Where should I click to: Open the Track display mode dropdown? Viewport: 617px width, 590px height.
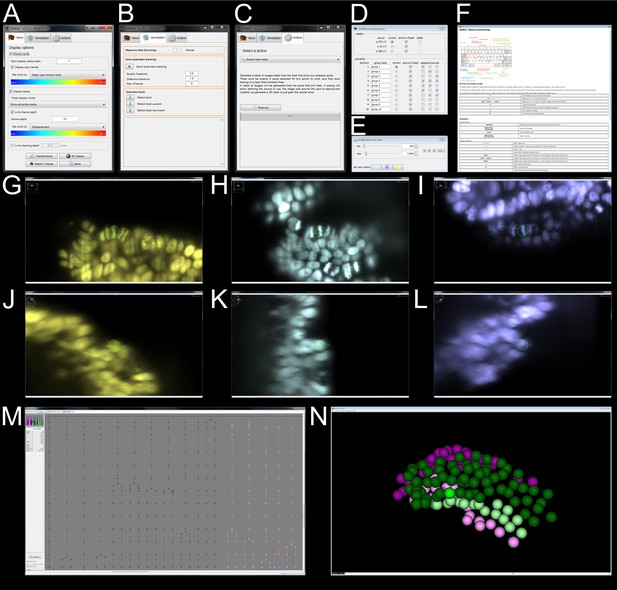[x=58, y=105]
